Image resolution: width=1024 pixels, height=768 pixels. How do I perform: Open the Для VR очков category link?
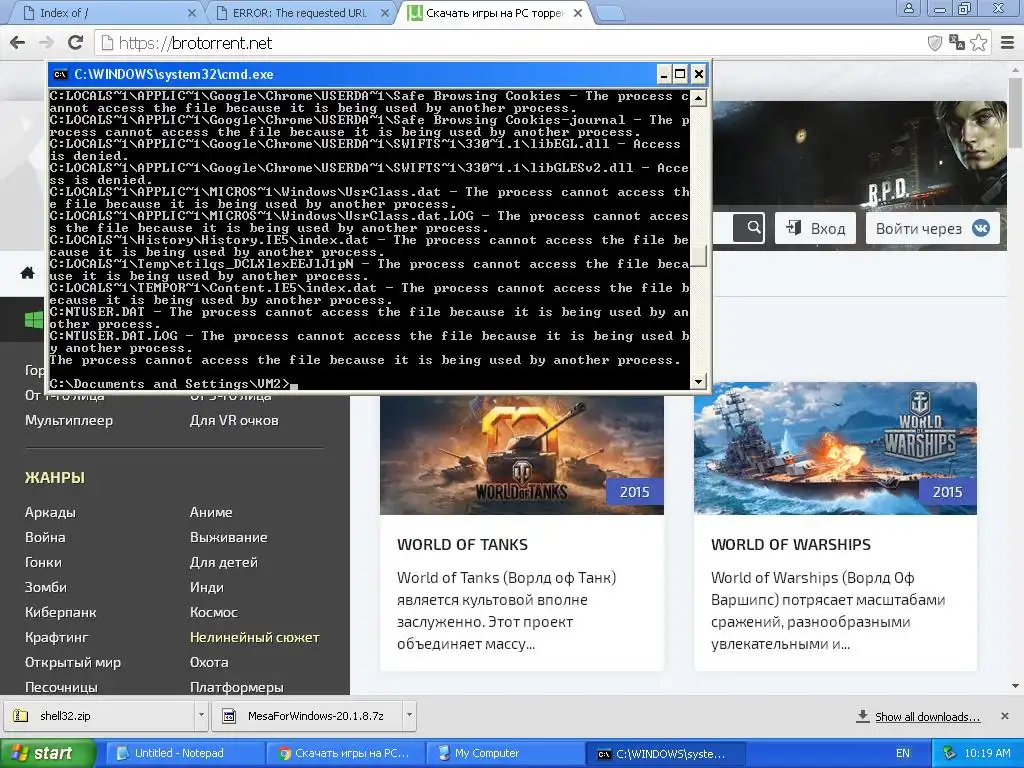pyautogui.click(x=234, y=420)
